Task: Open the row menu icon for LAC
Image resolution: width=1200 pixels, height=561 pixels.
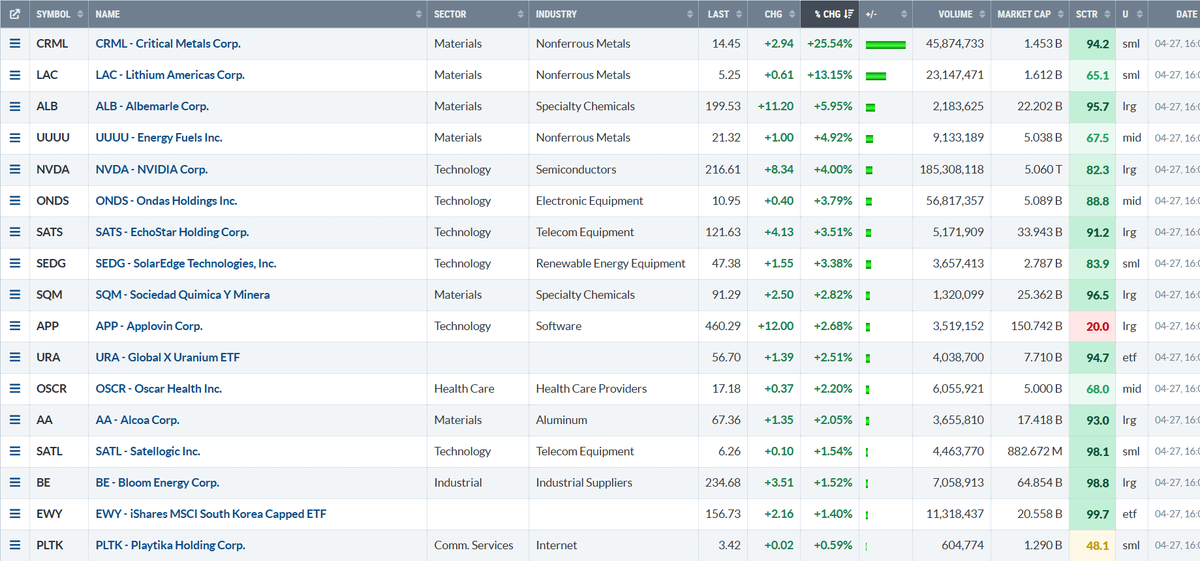Action: 15,75
